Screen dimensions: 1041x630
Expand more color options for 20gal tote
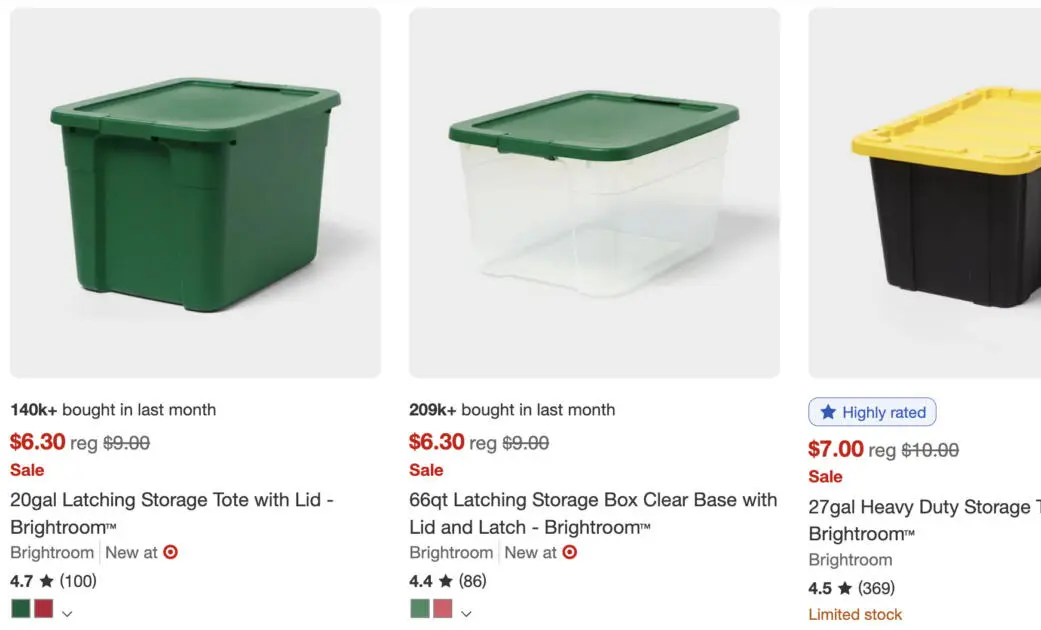67,613
